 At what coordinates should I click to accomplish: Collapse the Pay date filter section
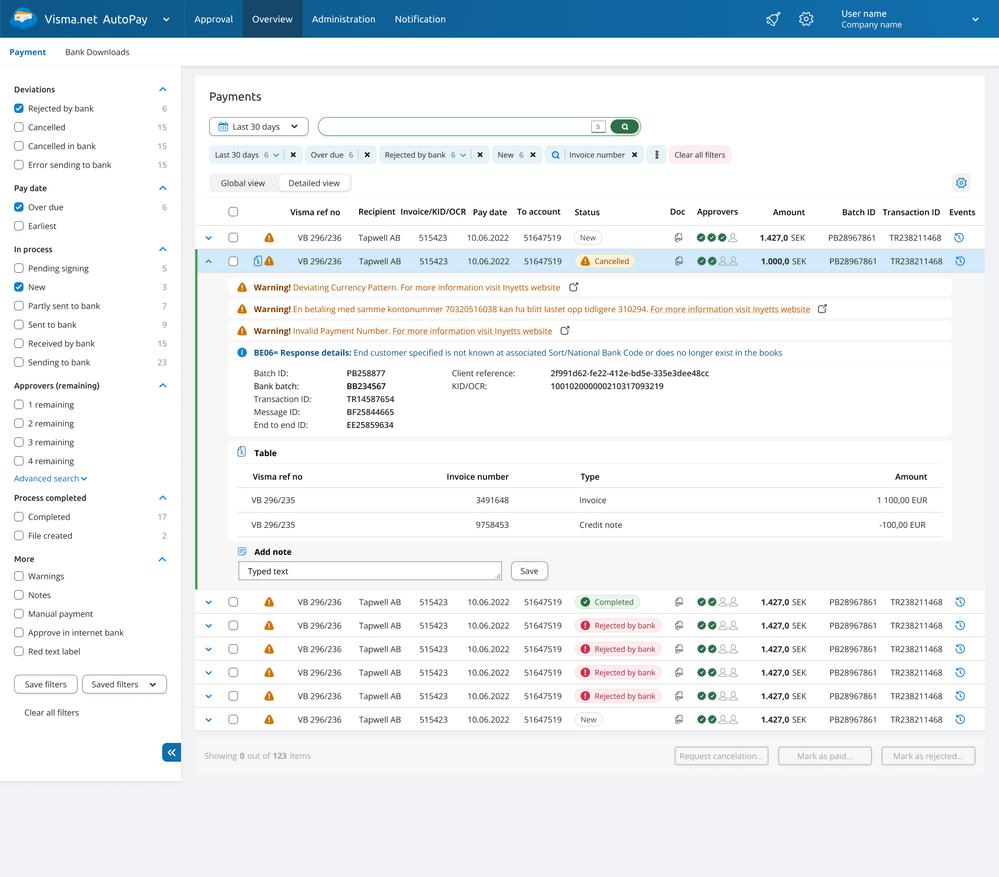tap(162, 188)
